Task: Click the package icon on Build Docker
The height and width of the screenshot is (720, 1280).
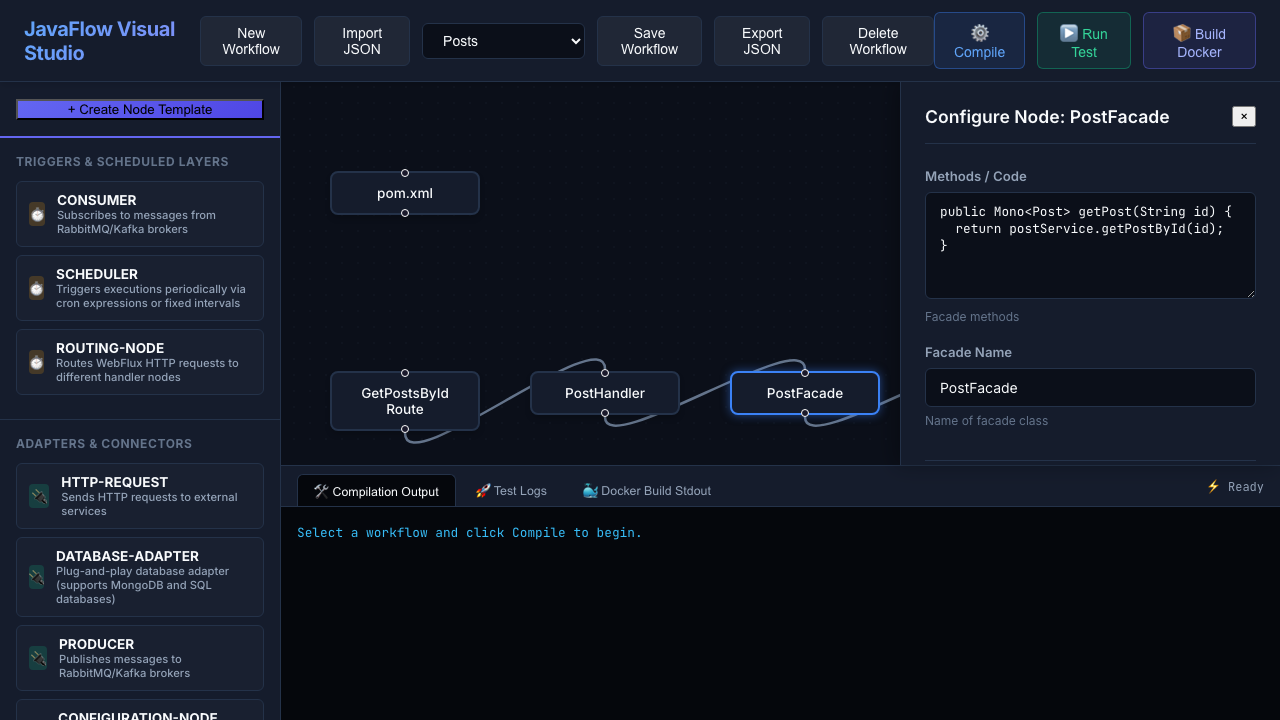Action: tap(1181, 33)
